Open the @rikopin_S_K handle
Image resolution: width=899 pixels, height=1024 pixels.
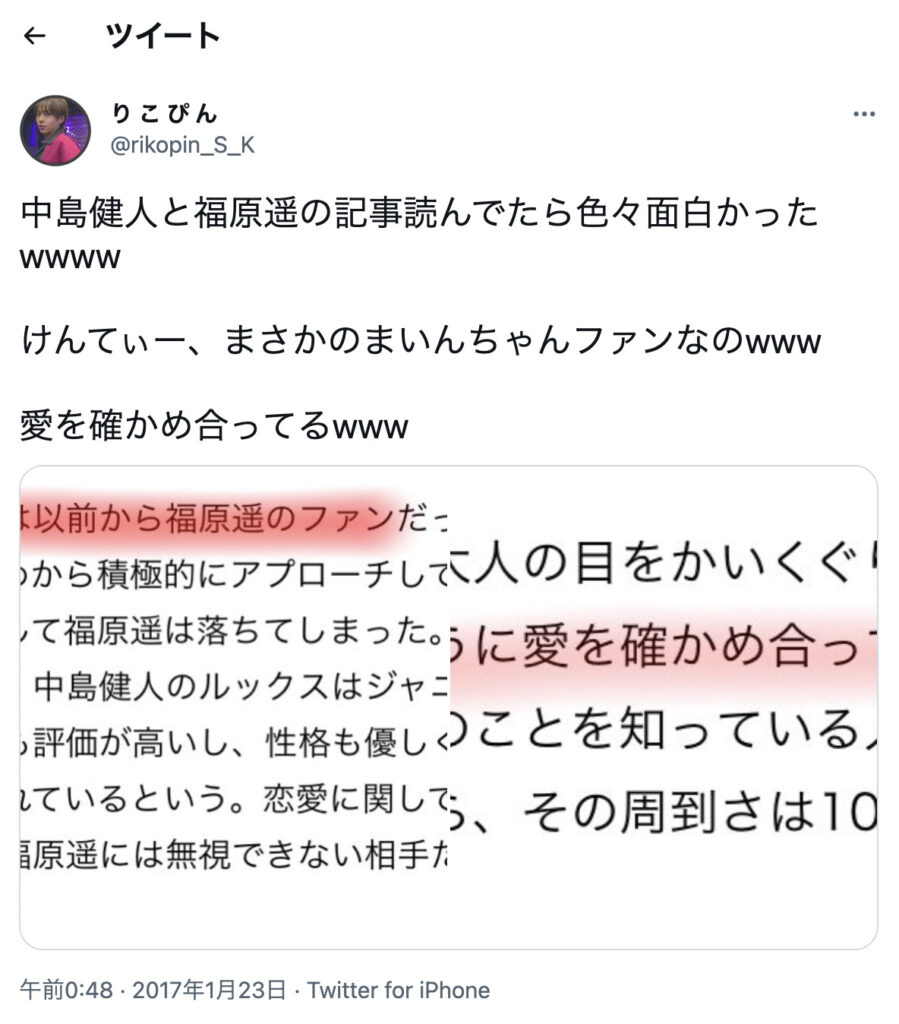pyautogui.click(x=182, y=145)
